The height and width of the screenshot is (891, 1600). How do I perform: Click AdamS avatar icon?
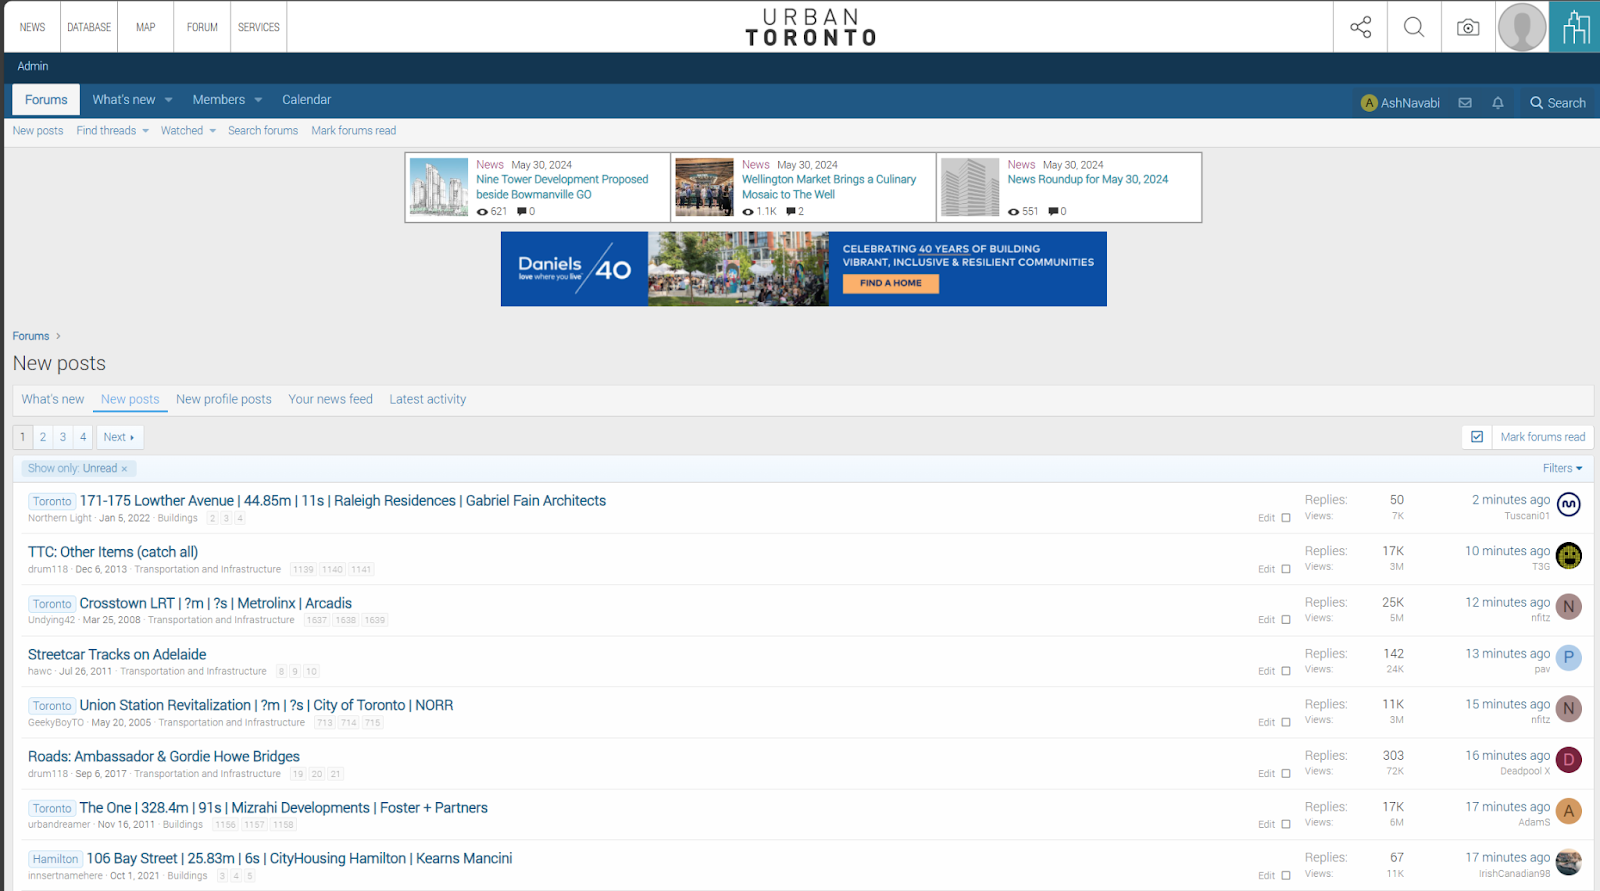pyautogui.click(x=1569, y=811)
